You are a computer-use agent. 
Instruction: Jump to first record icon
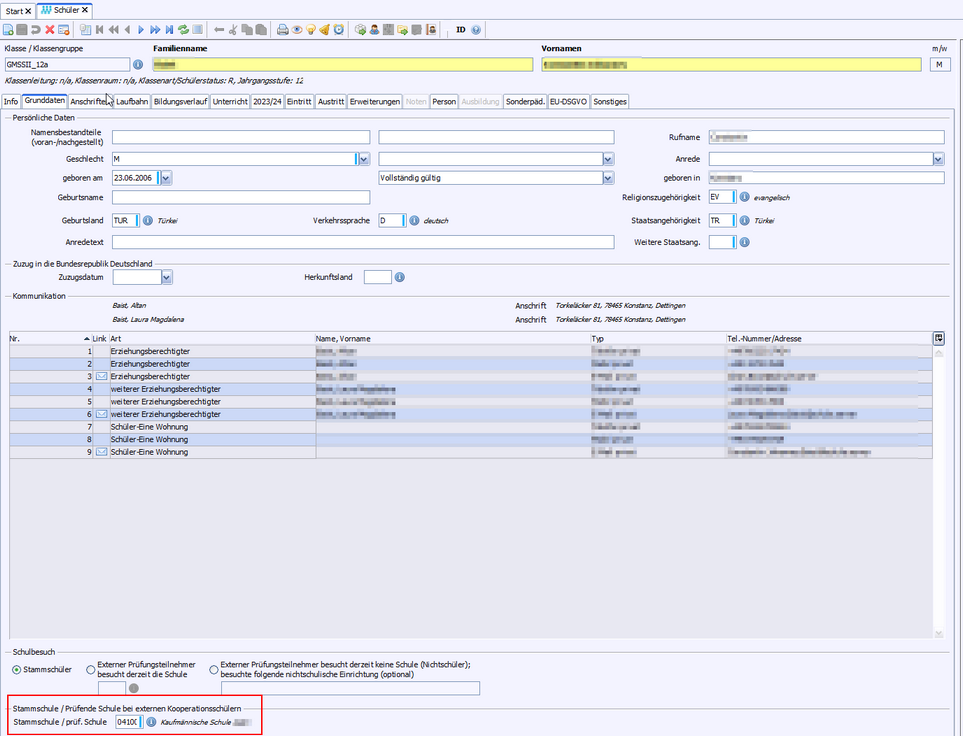99,29
